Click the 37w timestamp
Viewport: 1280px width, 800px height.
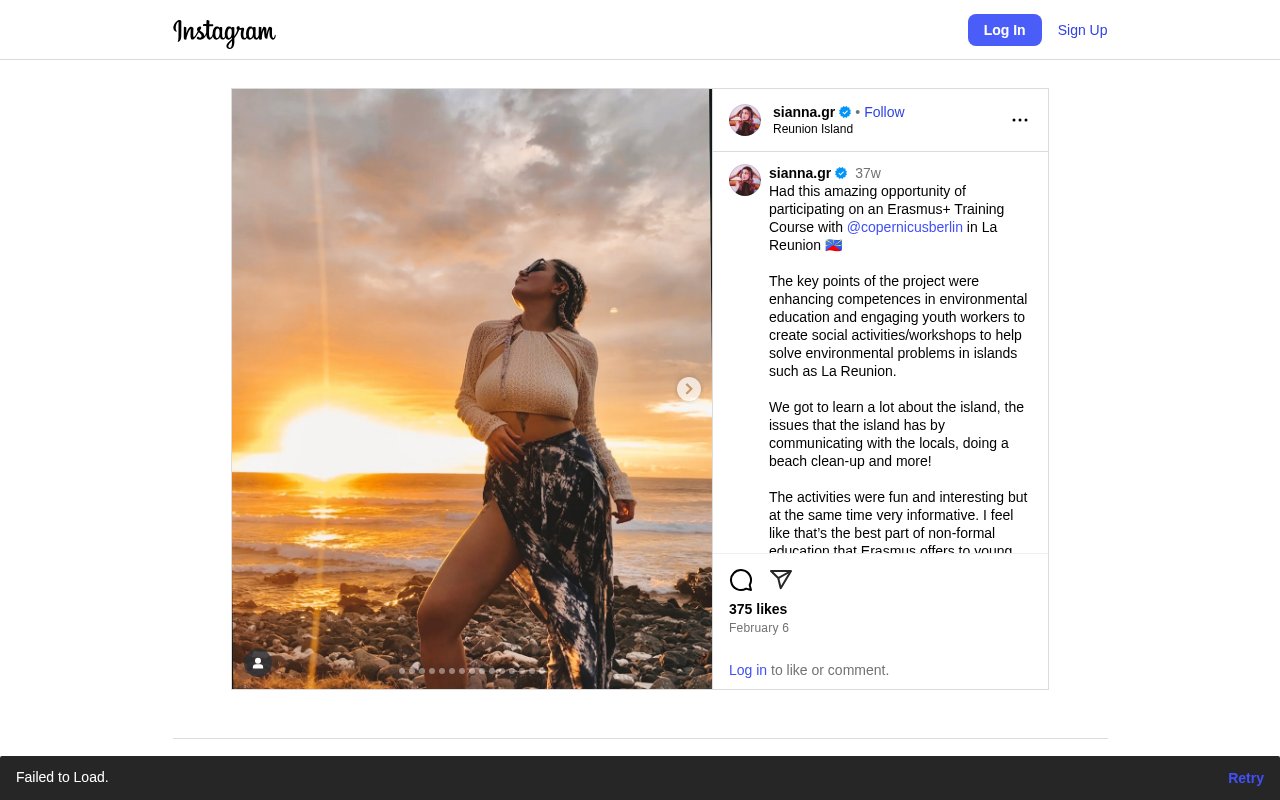pos(867,173)
